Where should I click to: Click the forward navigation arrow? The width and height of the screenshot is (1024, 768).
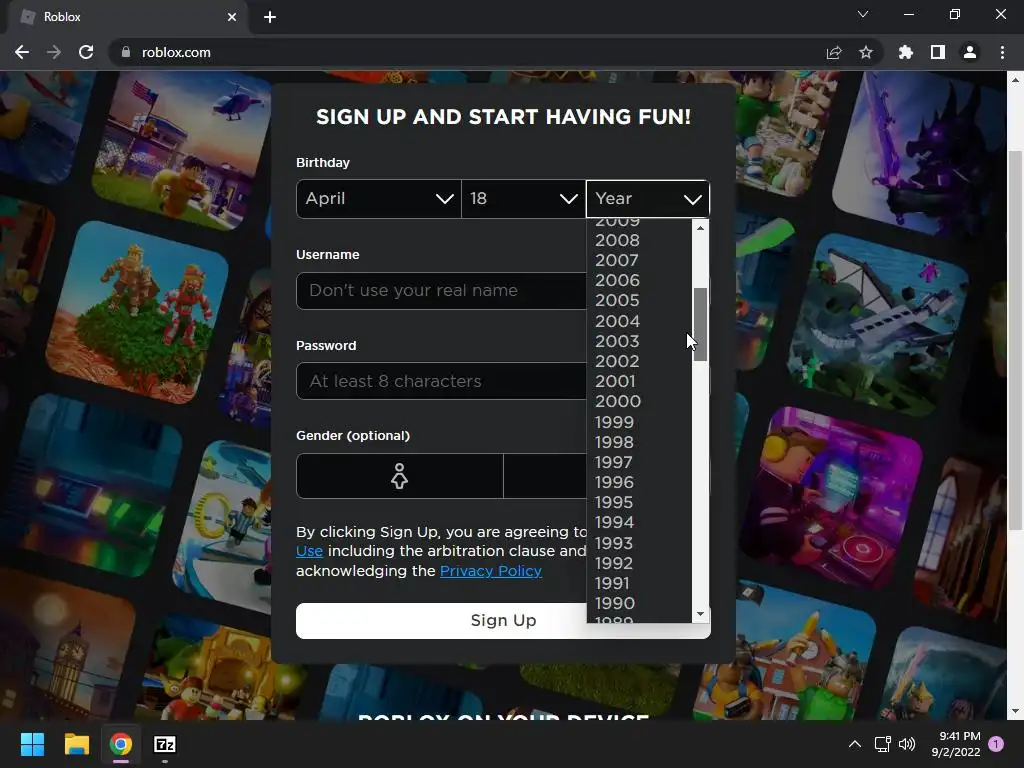click(x=54, y=52)
